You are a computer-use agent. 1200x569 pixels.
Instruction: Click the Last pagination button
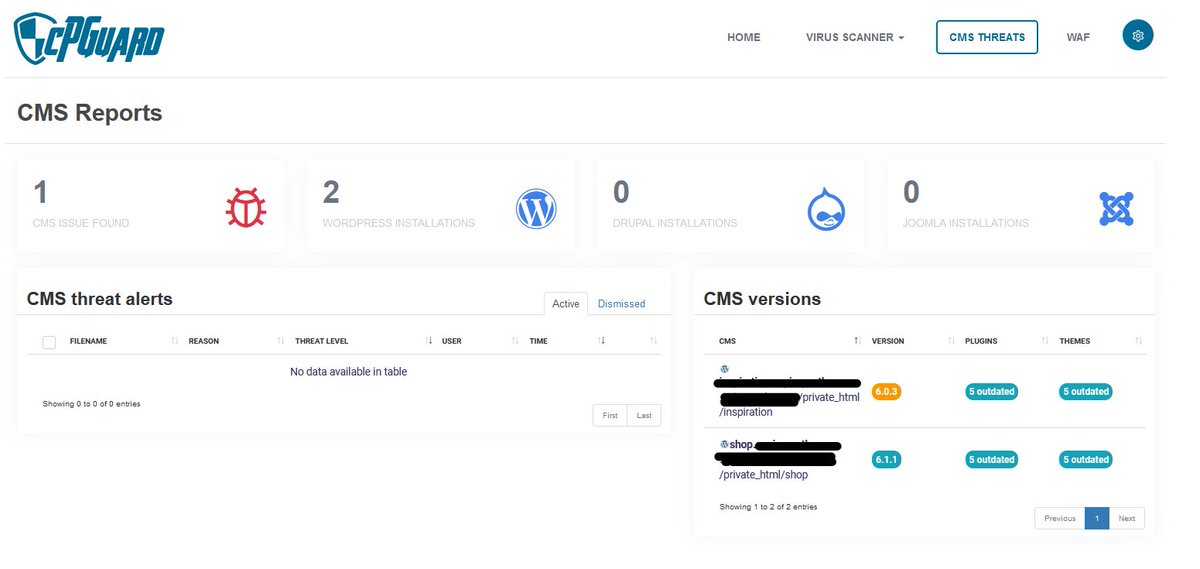click(644, 415)
